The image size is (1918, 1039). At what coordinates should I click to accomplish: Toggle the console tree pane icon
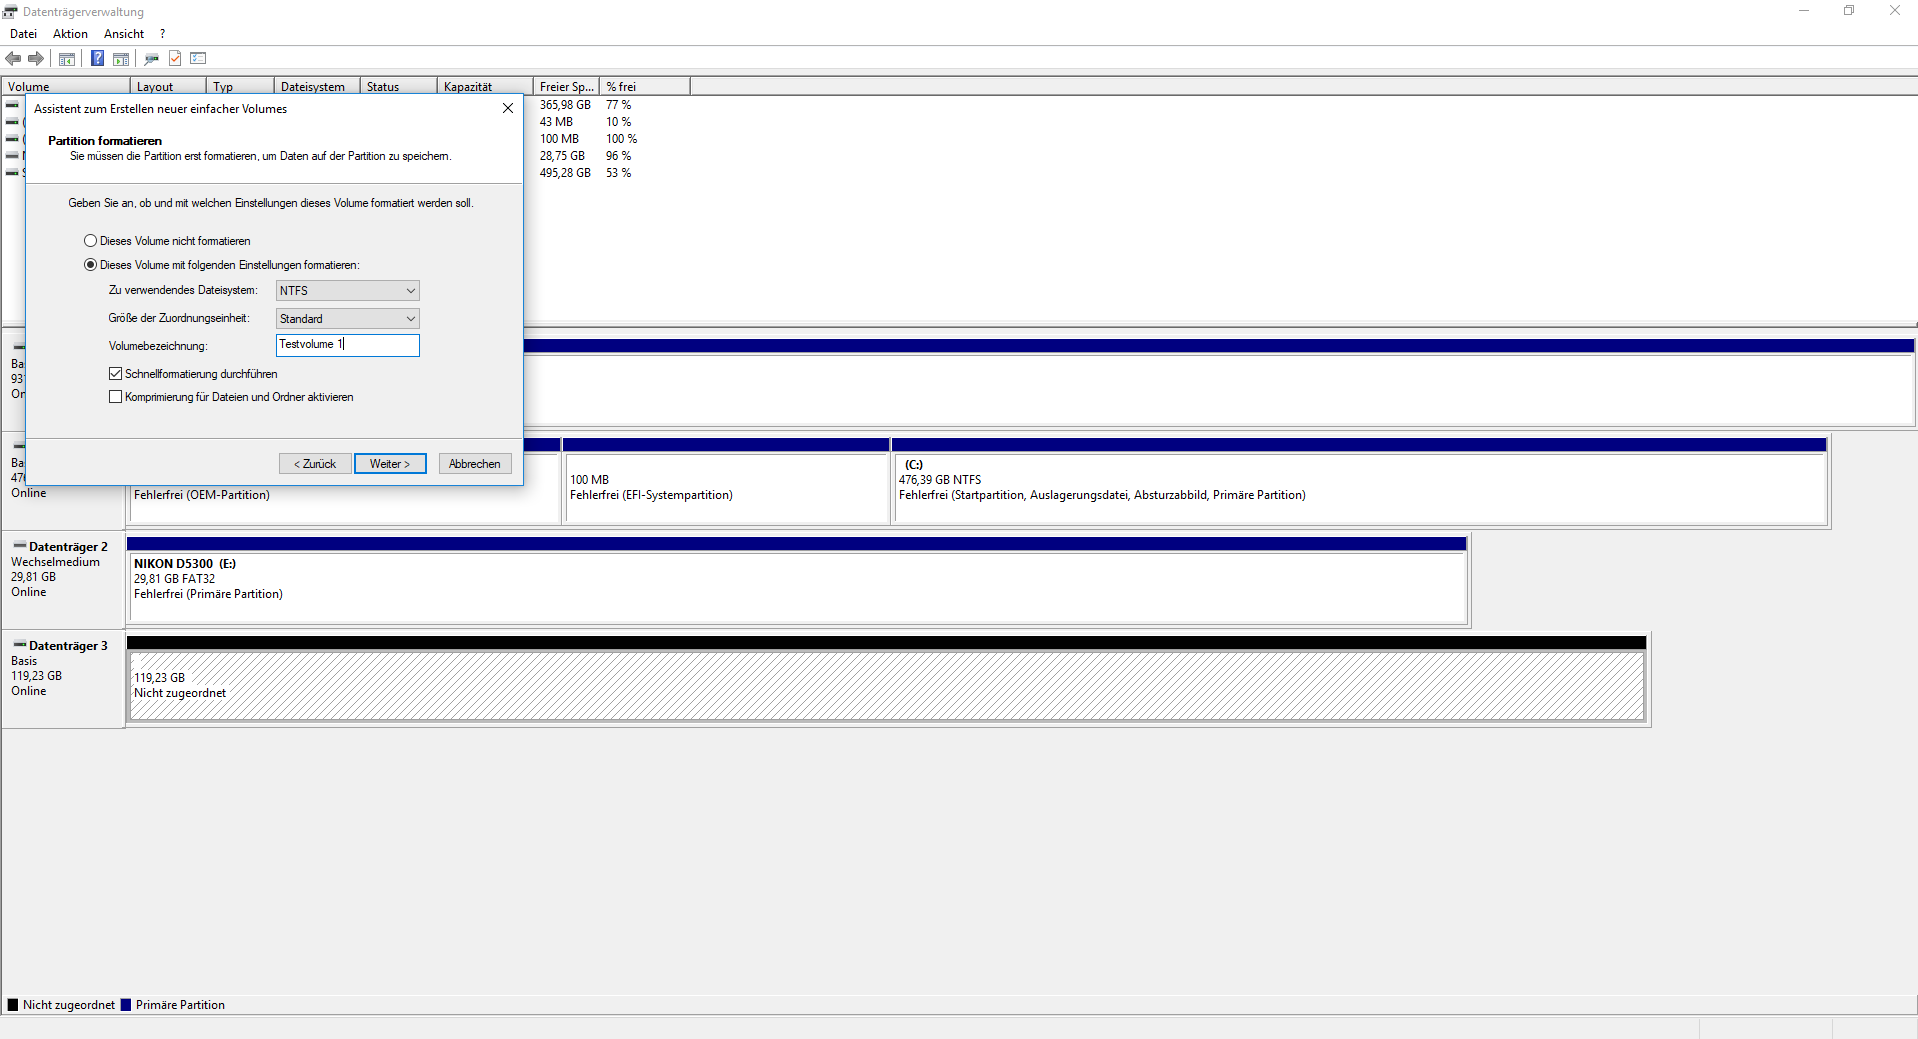click(67, 58)
